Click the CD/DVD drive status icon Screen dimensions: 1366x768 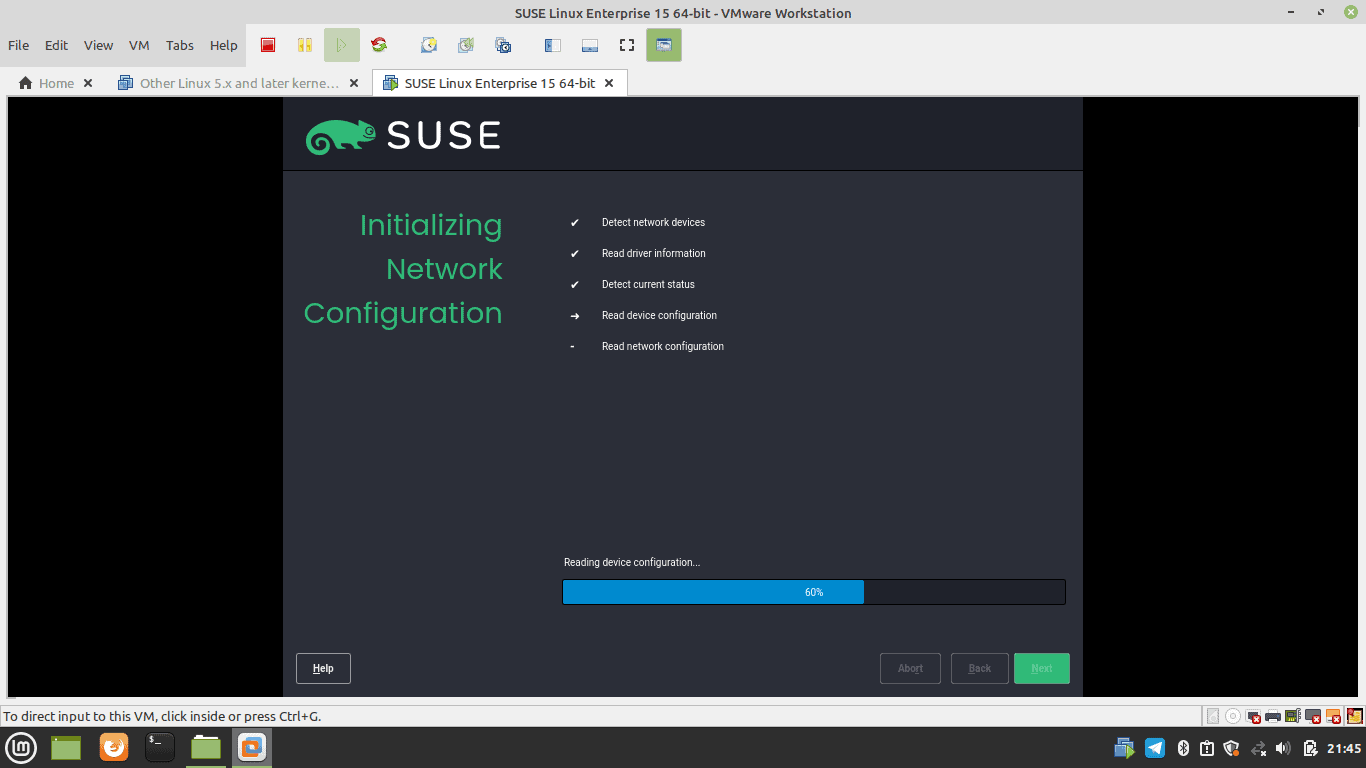click(x=1233, y=716)
